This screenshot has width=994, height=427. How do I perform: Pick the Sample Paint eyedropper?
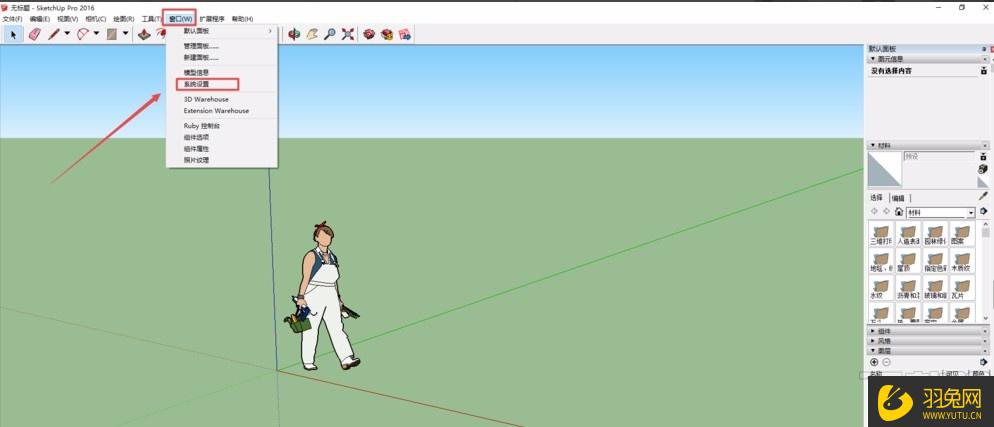(983, 196)
